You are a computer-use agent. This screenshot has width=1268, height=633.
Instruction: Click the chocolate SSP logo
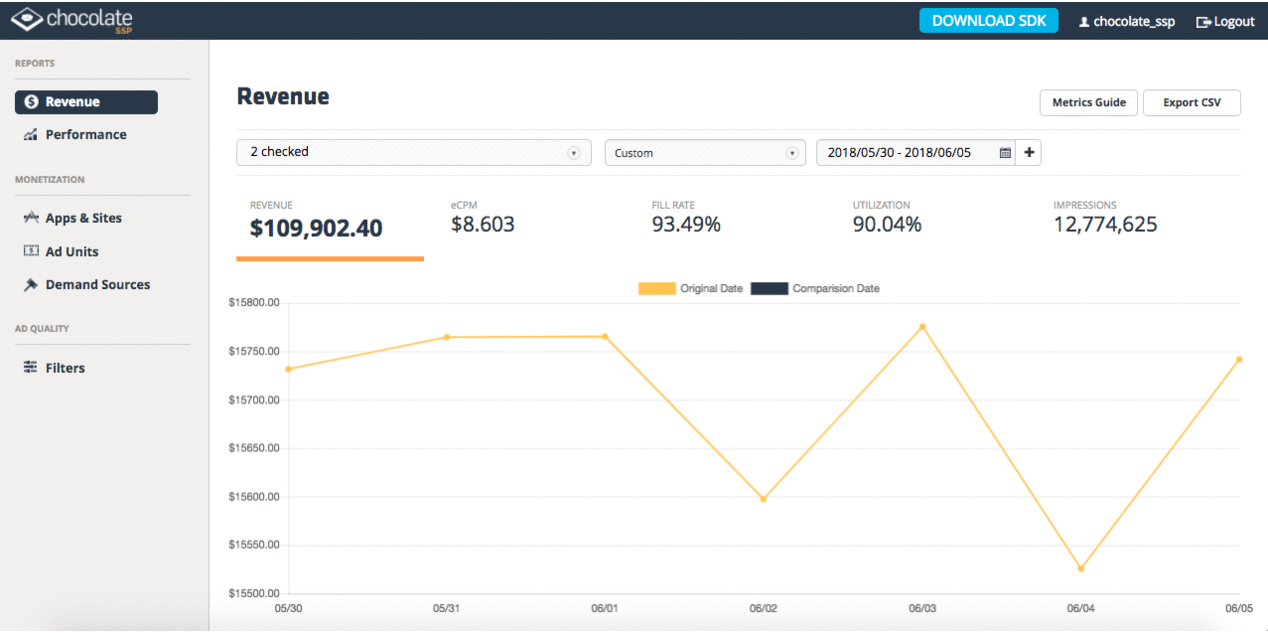(x=72, y=19)
